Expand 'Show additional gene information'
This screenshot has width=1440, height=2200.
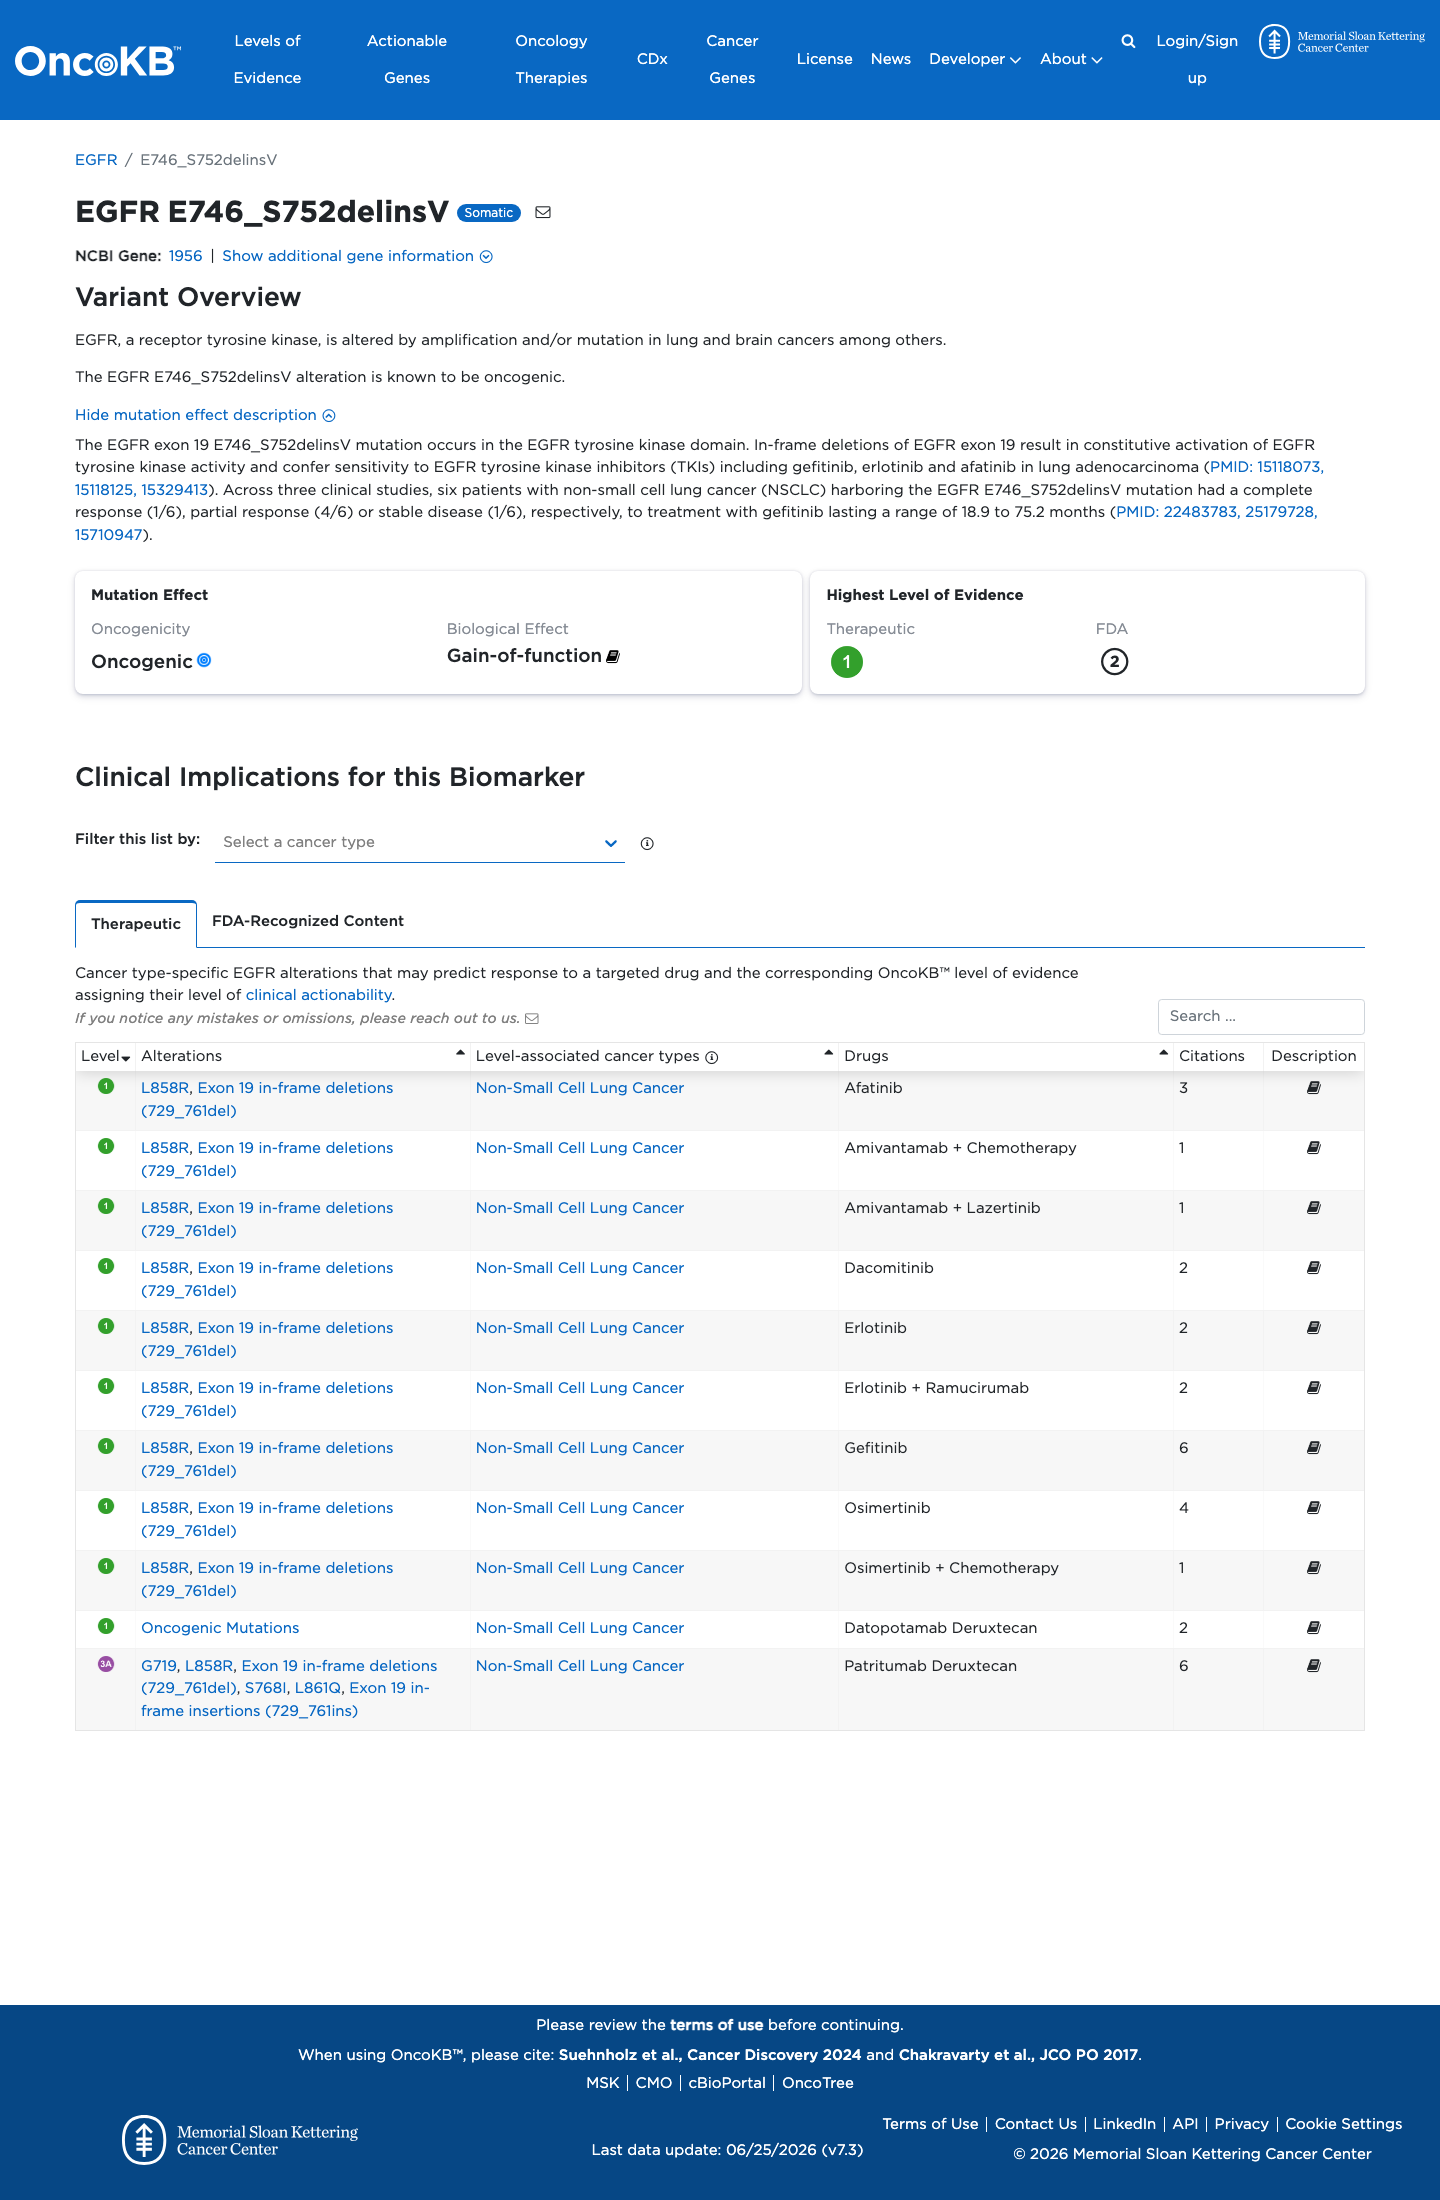pyautogui.click(x=357, y=256)
